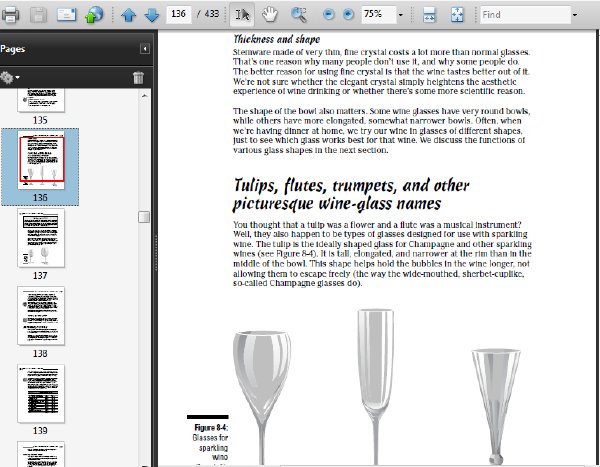The image size is (600, 467).
Task: Click the total page count '433' label
Action: point(212,14)
